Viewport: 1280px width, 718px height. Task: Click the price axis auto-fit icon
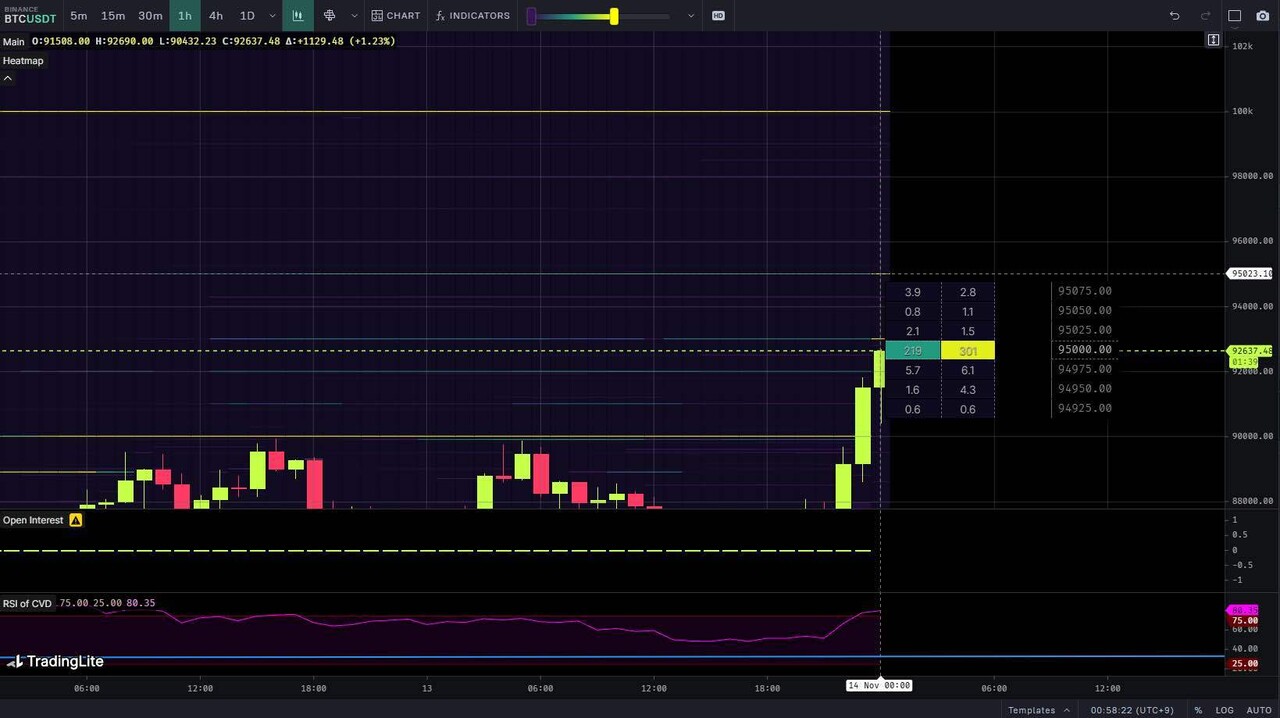(x=1213, y=40)
